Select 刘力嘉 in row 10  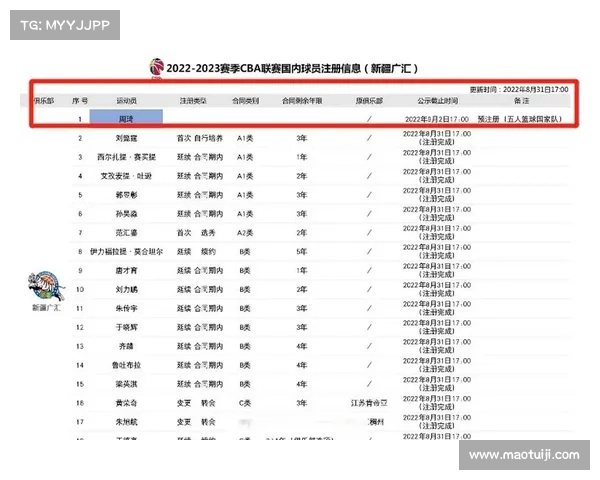(x=126, y=289)
